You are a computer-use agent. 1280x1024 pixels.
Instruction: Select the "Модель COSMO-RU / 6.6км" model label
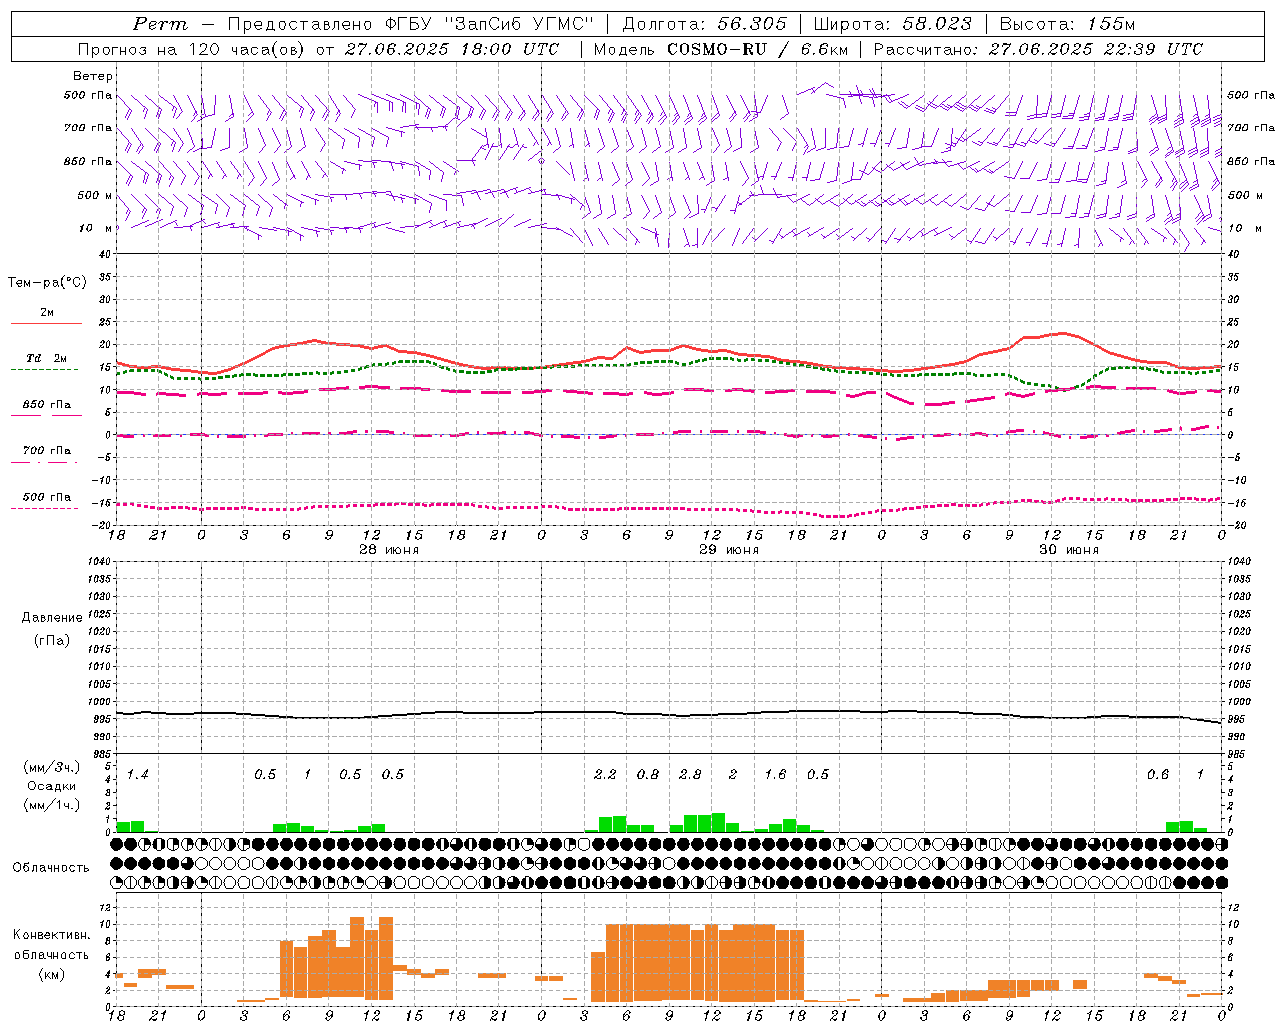pos(721,49)
